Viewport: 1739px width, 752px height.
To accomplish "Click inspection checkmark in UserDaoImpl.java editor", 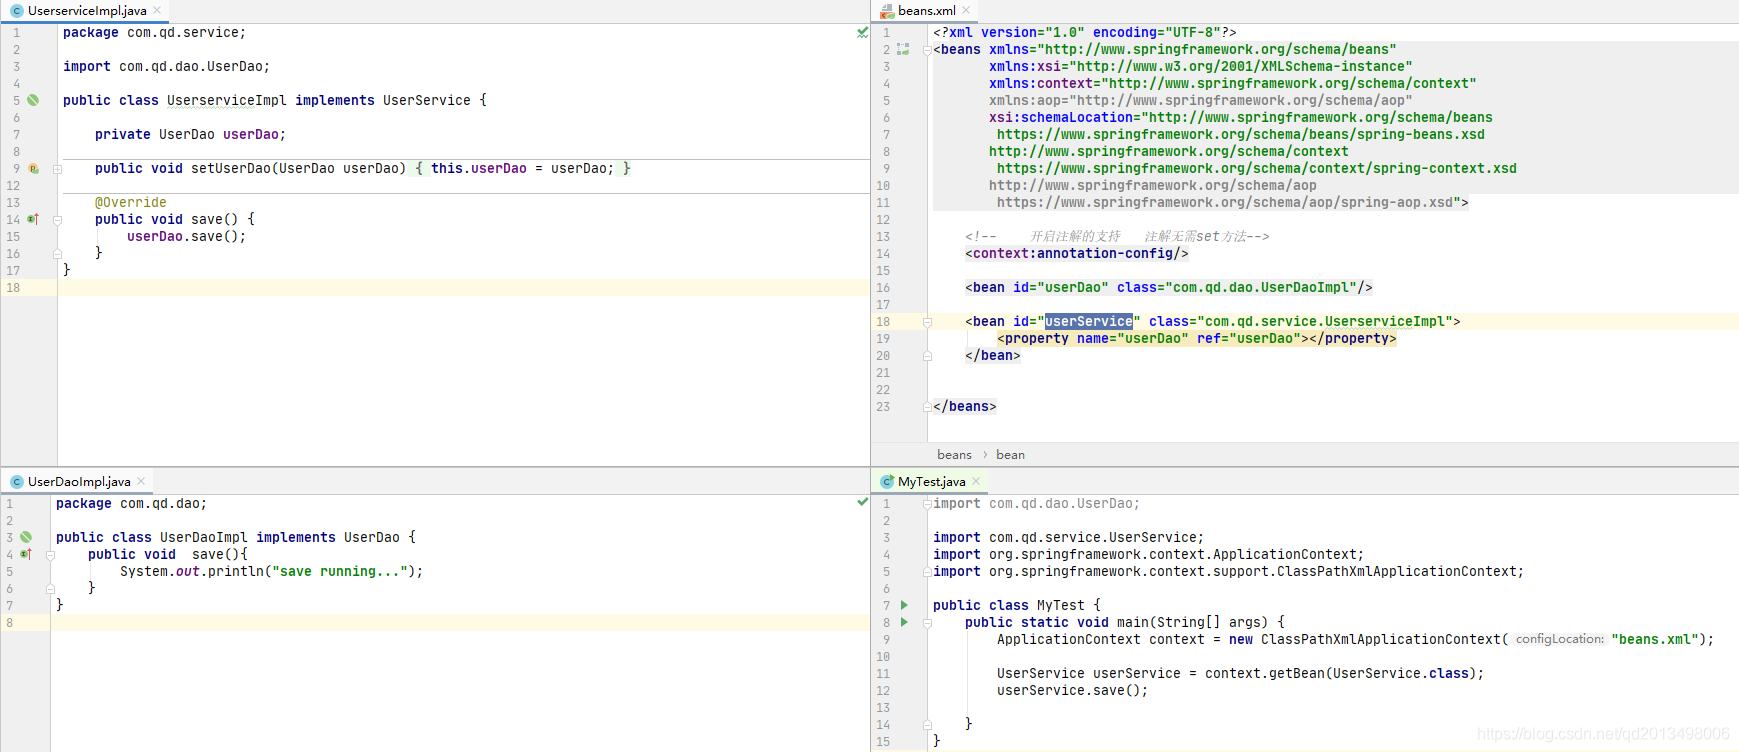I will 862,502.
